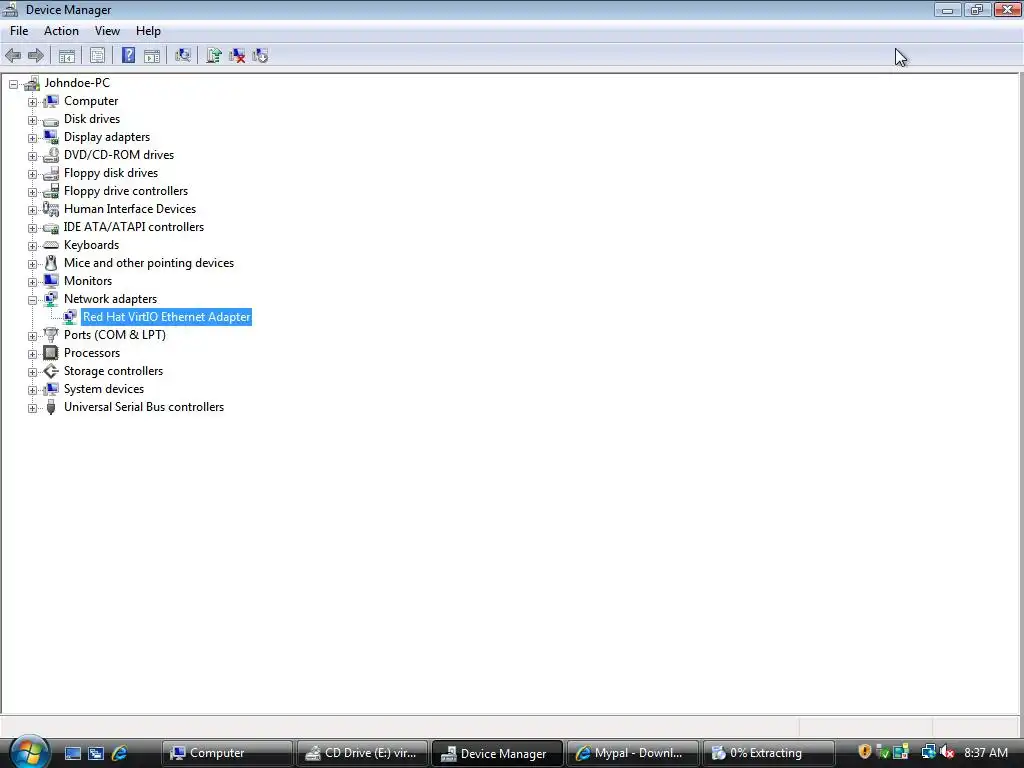This screenshot has height=768, width=1024.
Task: Click the blue Help question mark icon
Action: pyautogui.click(x=129, y=56)
